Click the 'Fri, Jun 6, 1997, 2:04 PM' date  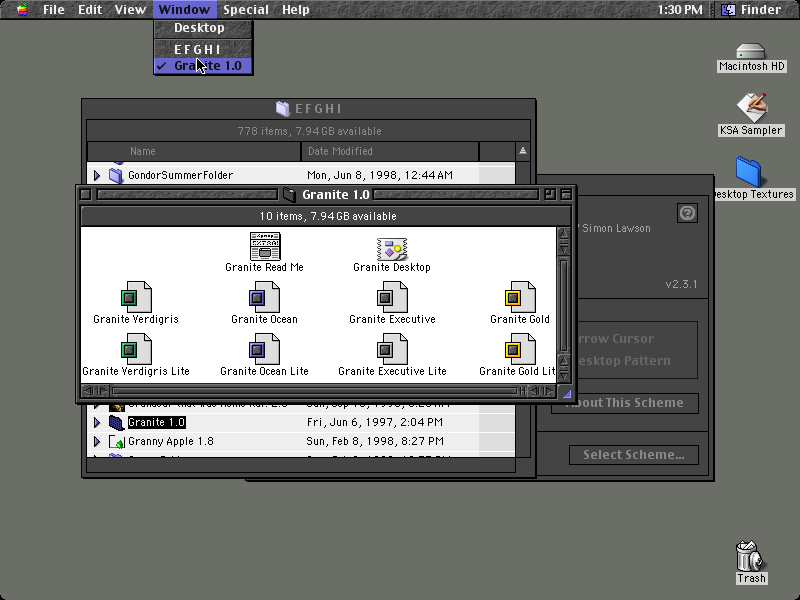point(375,422)
